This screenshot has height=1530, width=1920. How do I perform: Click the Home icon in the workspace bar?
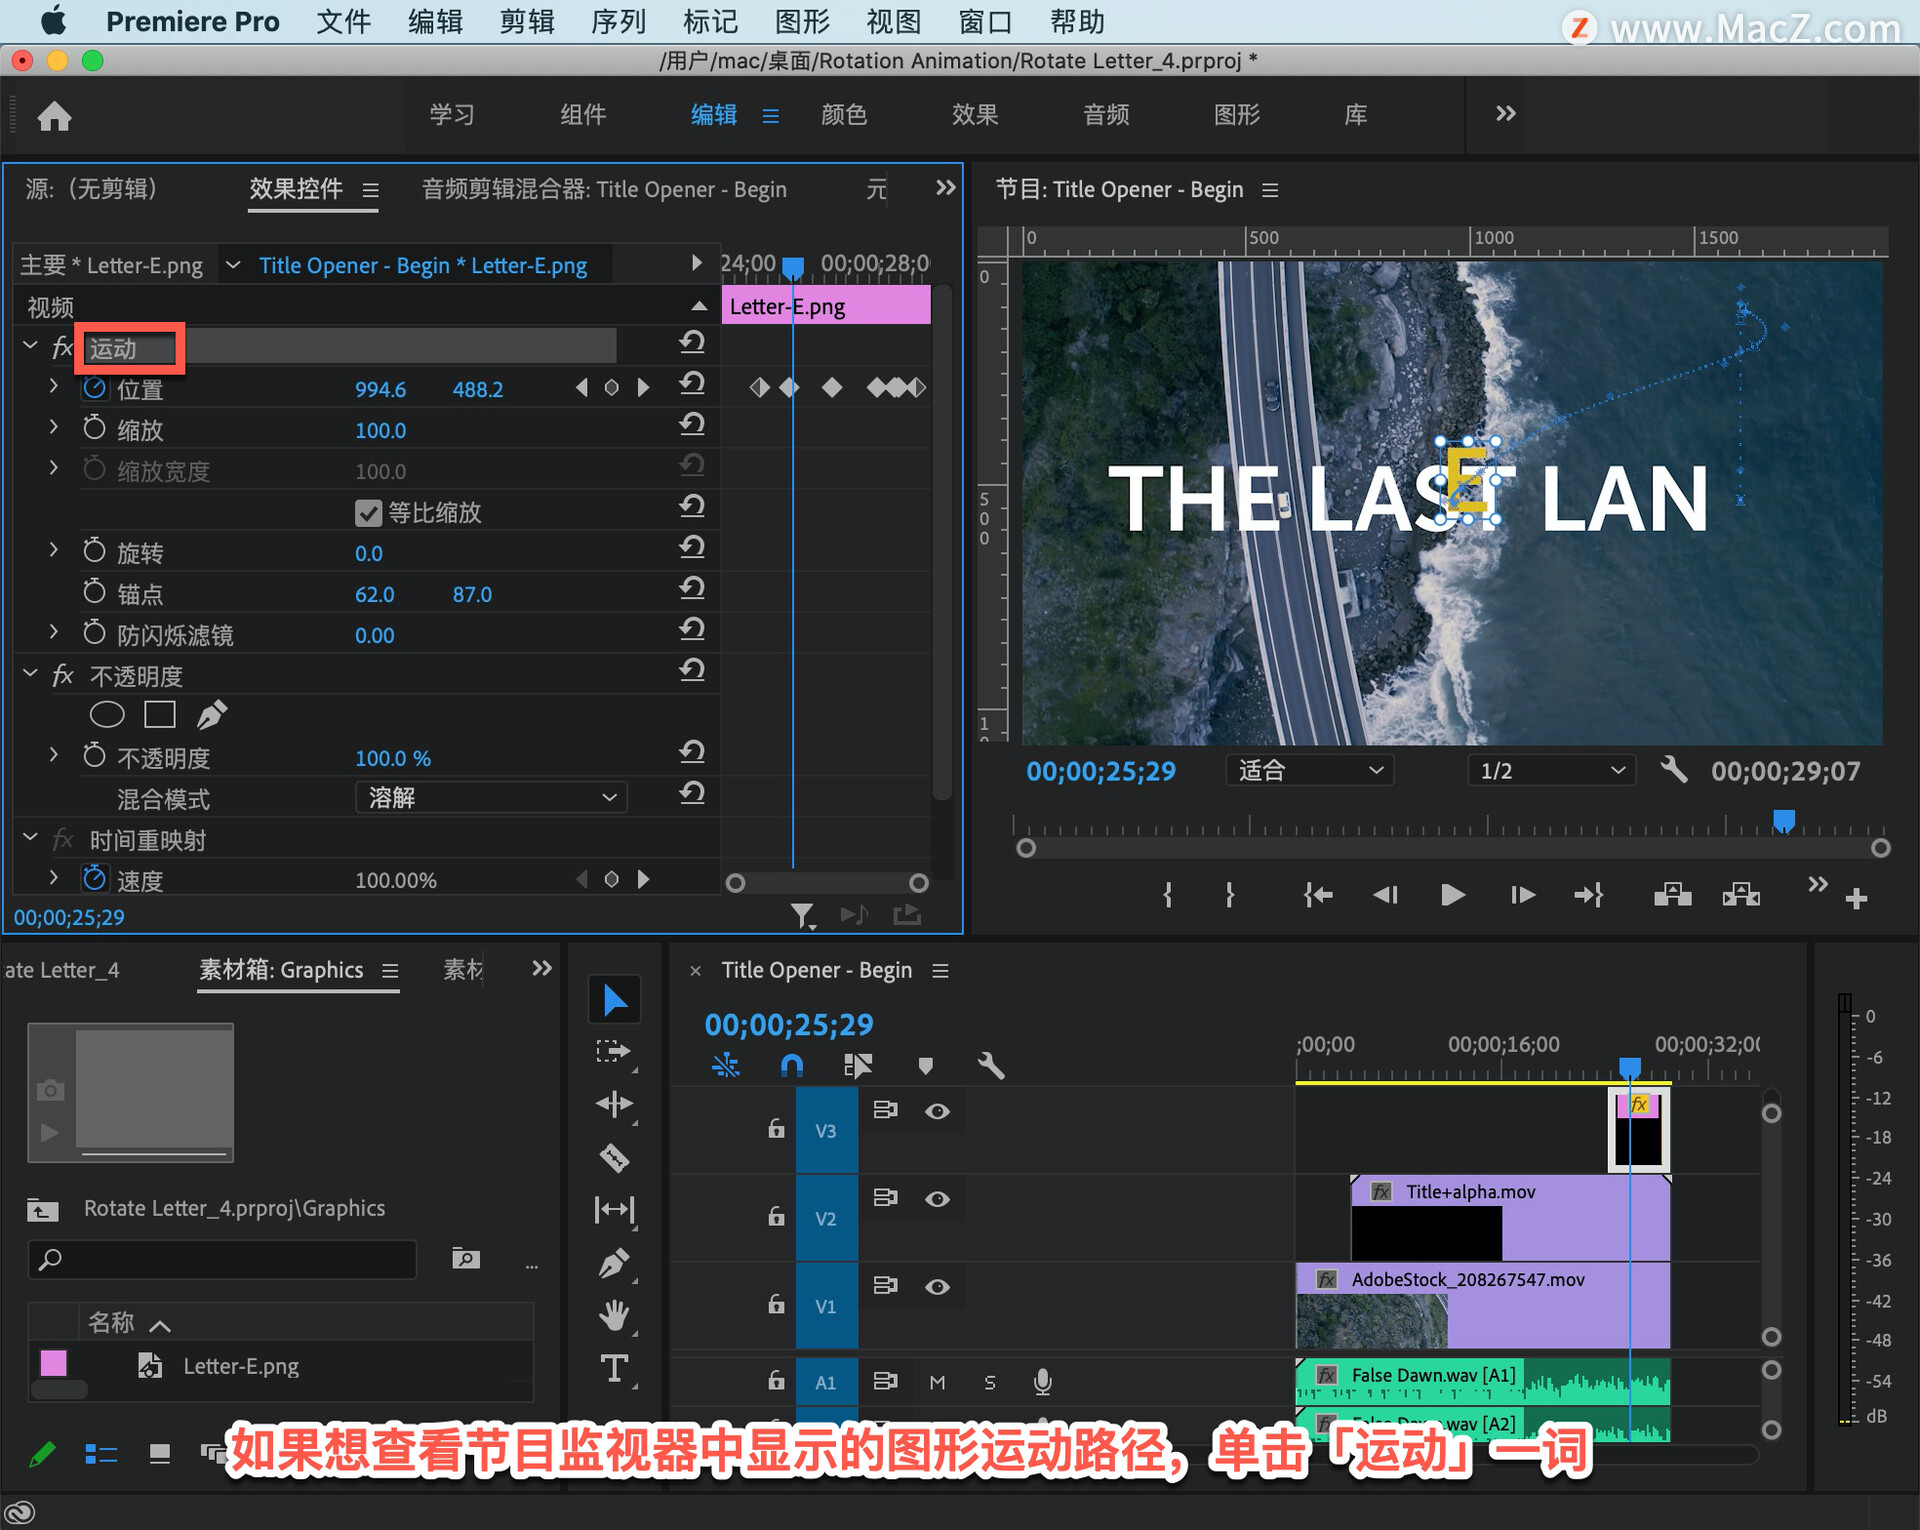click(x=54, y=116)
